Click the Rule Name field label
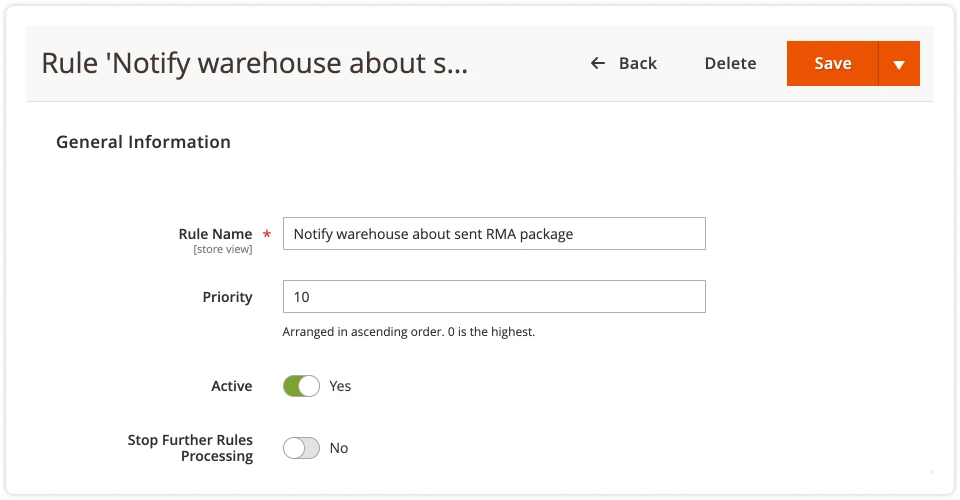 point(215,234)
